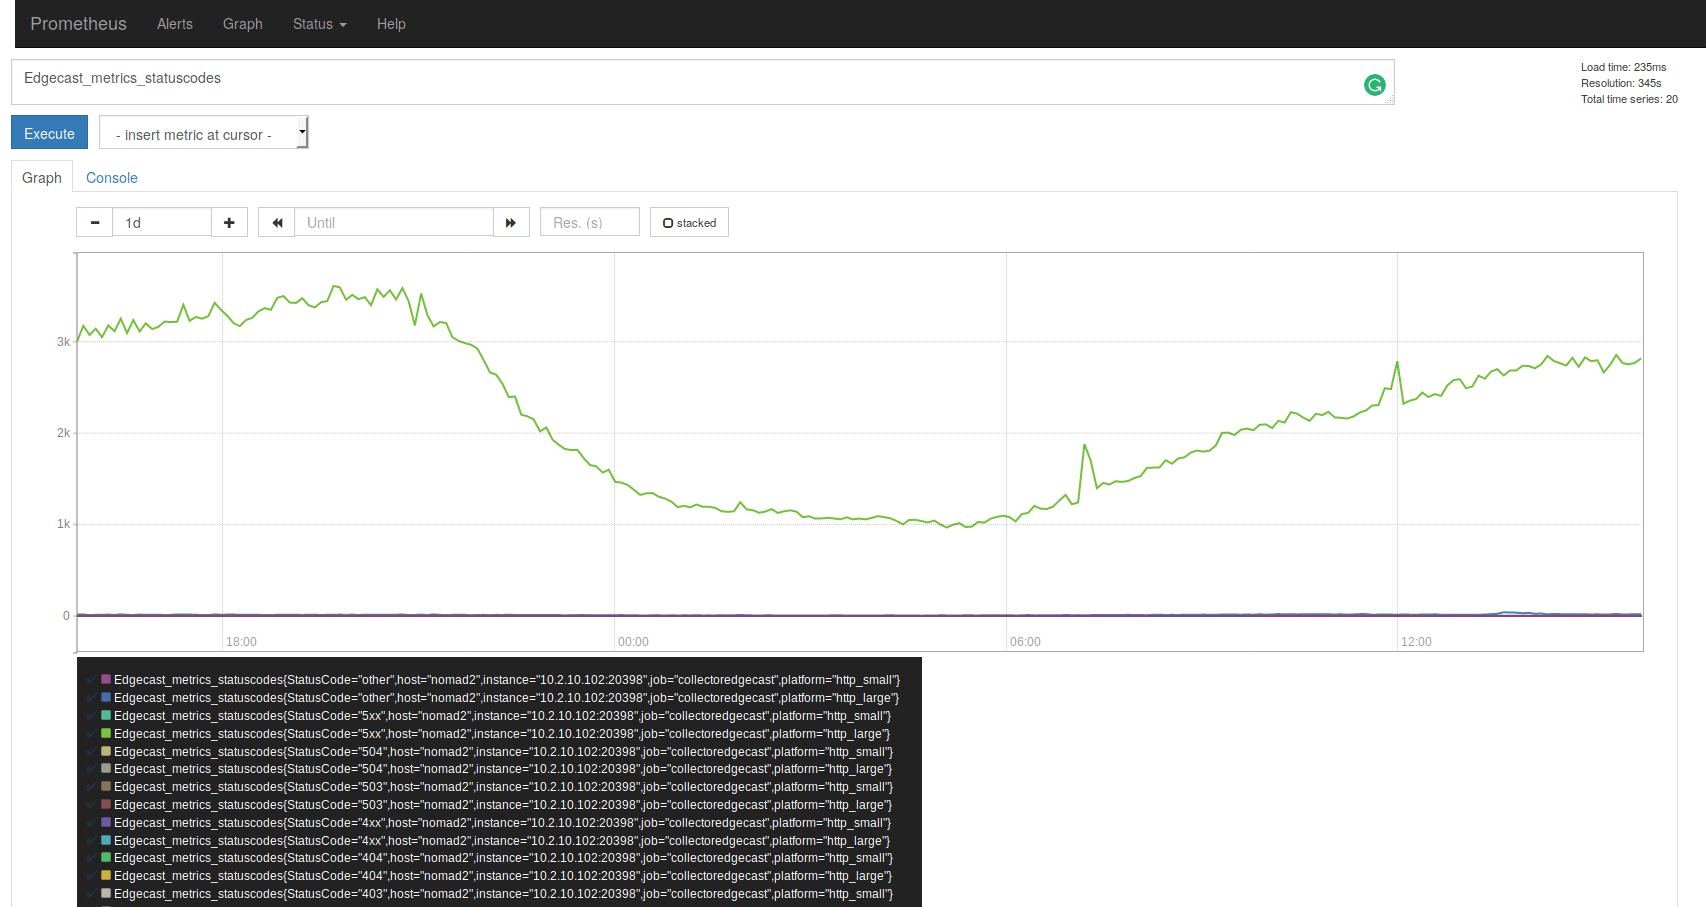This screenshot has height=907, width=1706.
Task: Enable the stacked graph option
Action: (689, 222)
